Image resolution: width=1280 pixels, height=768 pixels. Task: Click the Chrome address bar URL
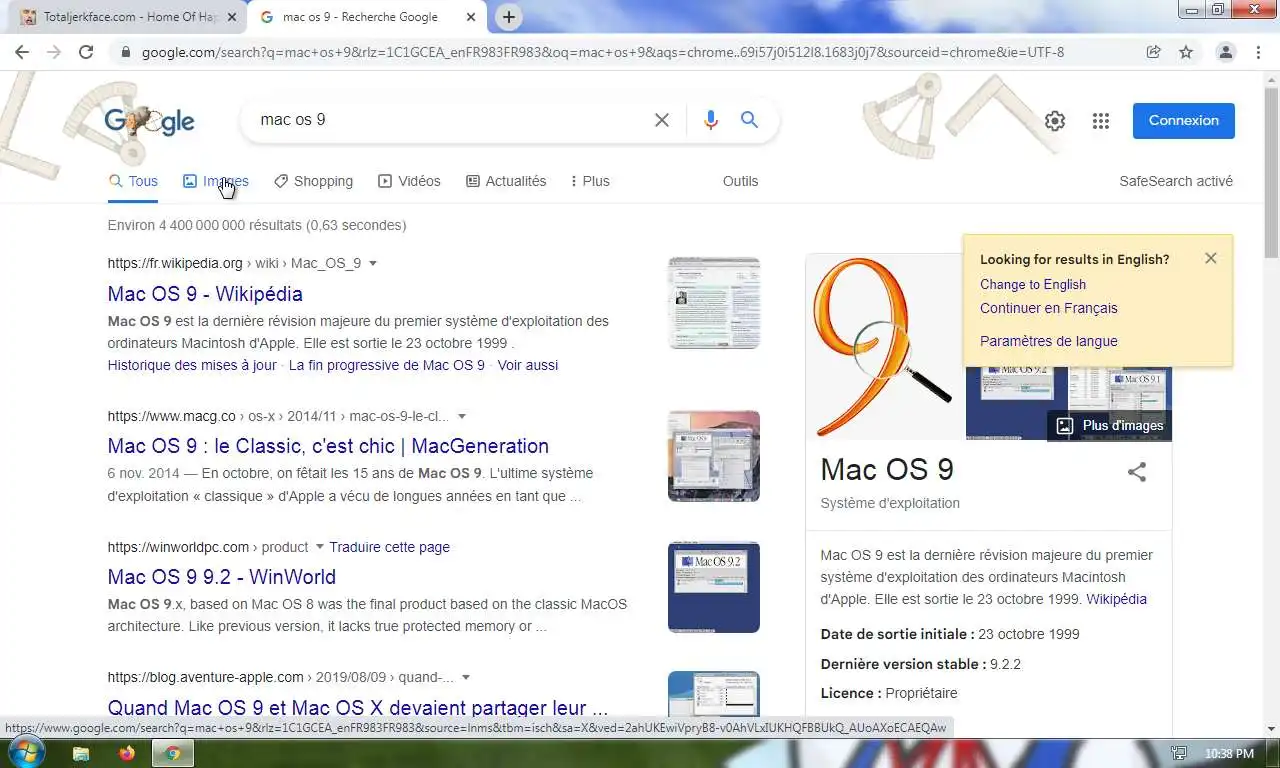pos(603,52)
